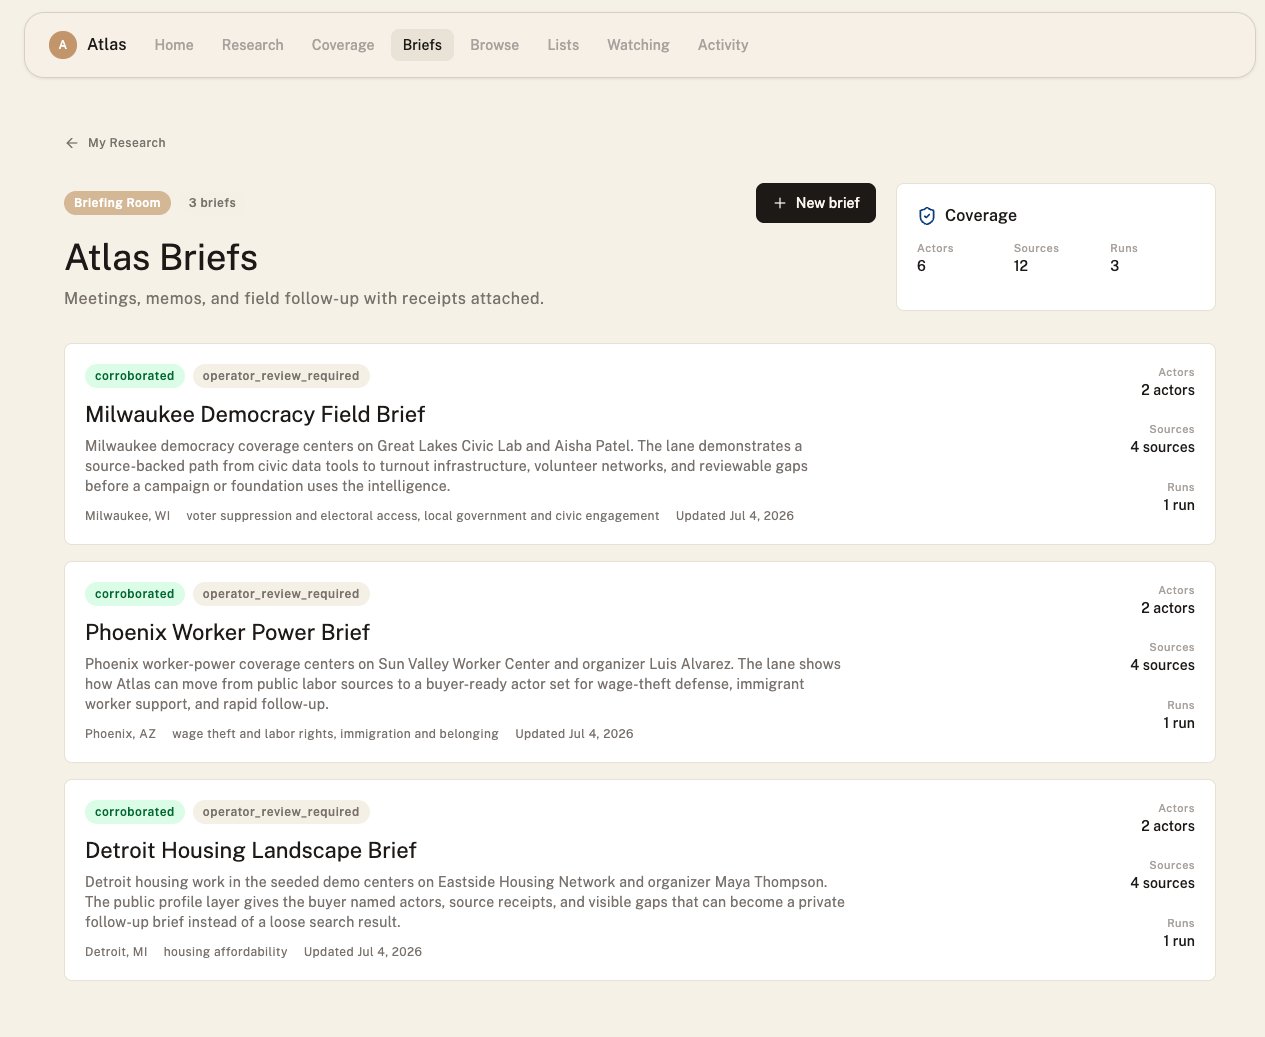Image resolution: width=1265 pixels, height=1037 pixels.
Task: Click 1 run on Phoenix brief
Action: pyautogui.click(x=1179, y=723)
